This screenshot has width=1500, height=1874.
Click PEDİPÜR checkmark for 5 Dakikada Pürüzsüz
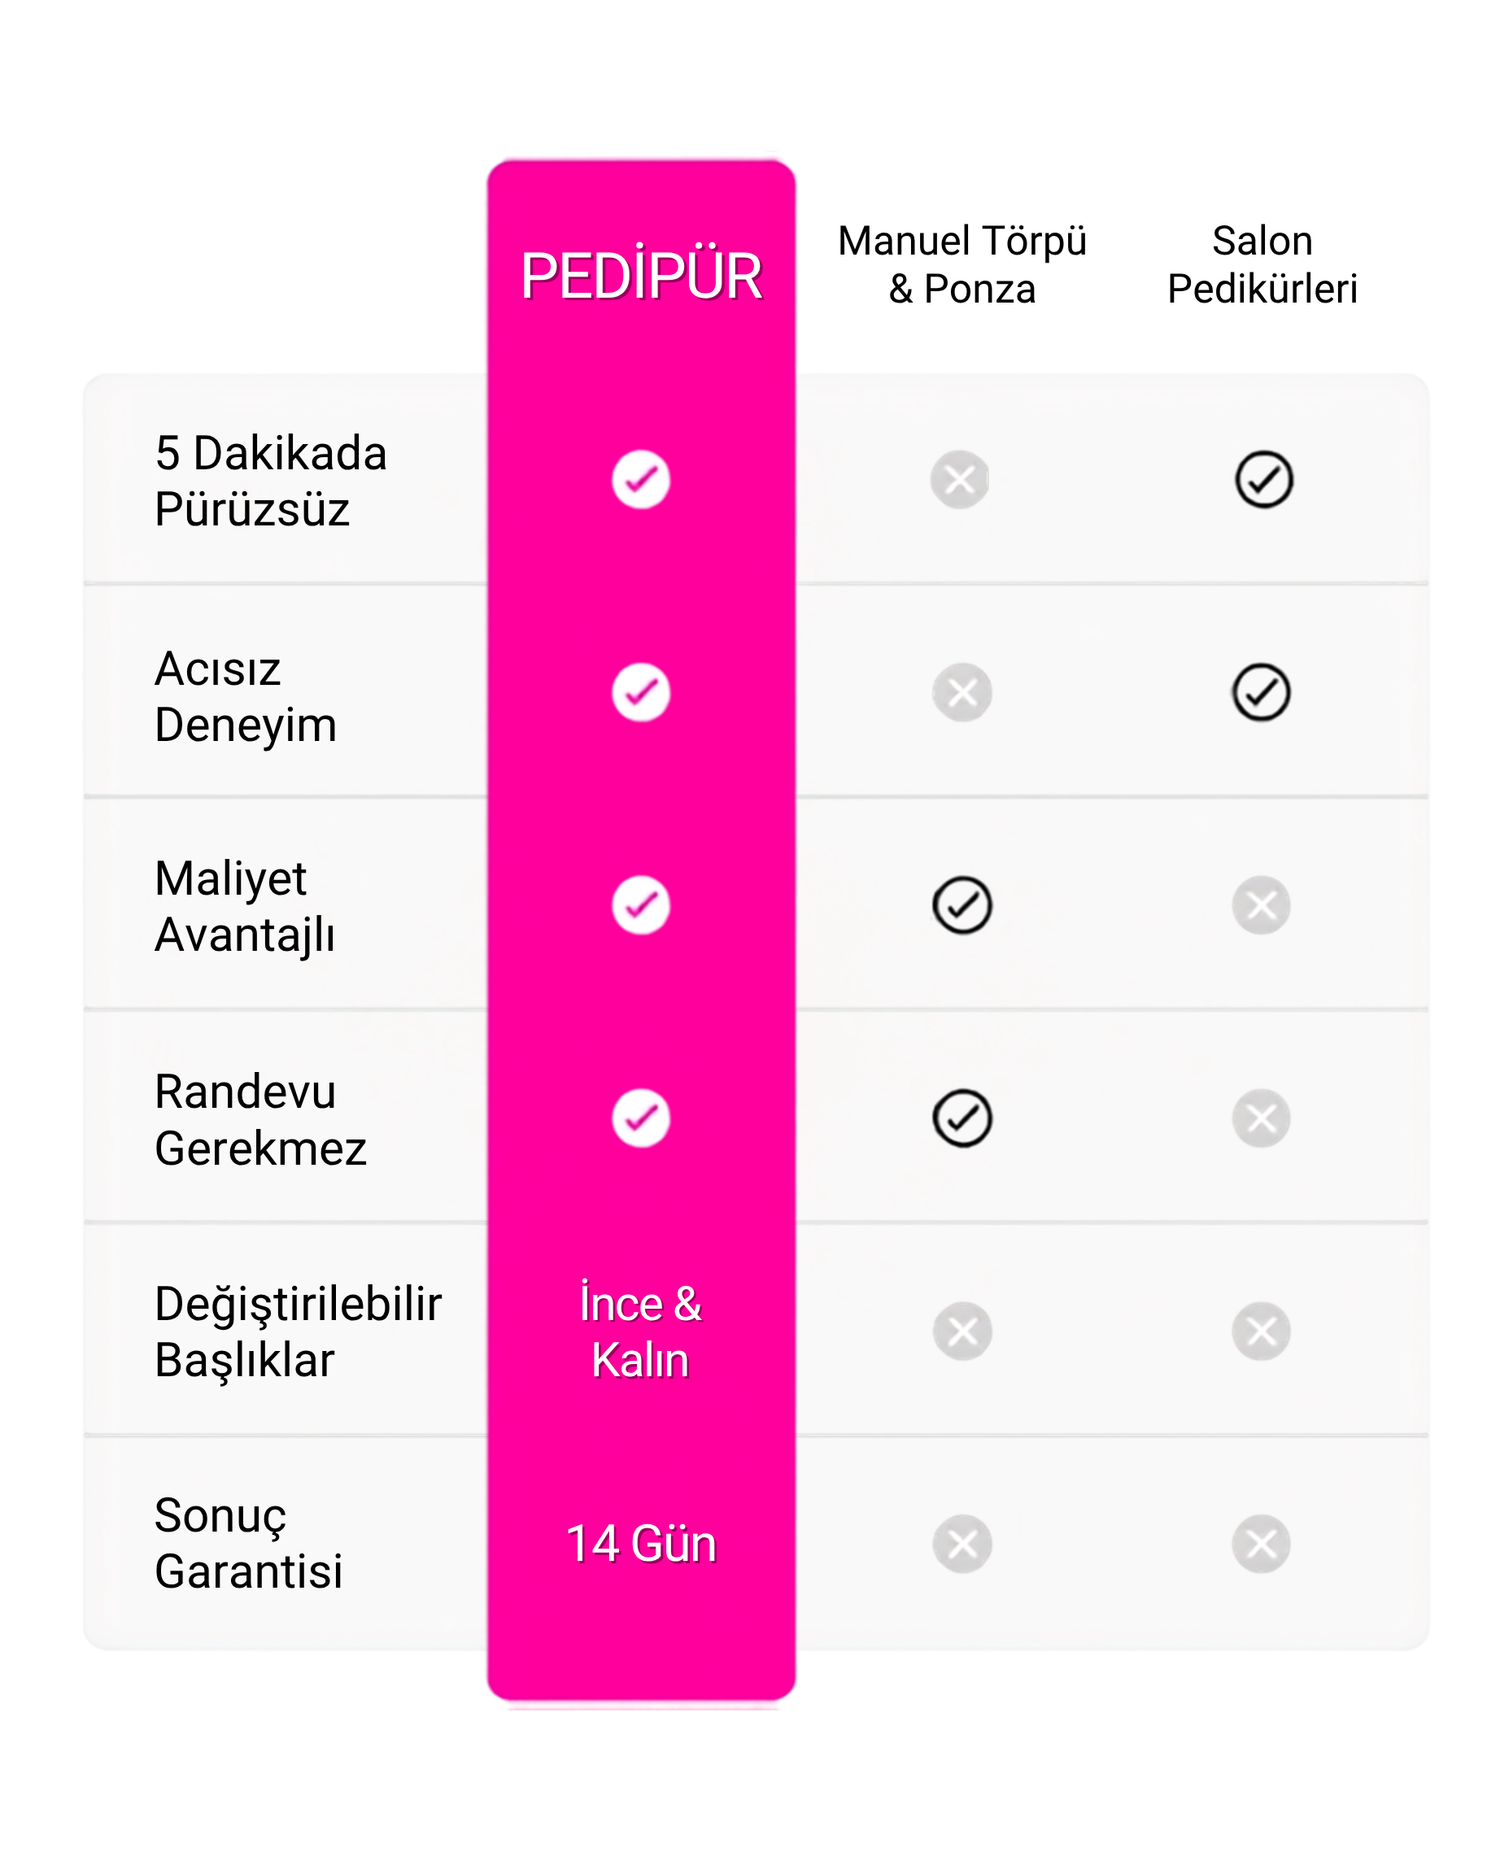641,480
